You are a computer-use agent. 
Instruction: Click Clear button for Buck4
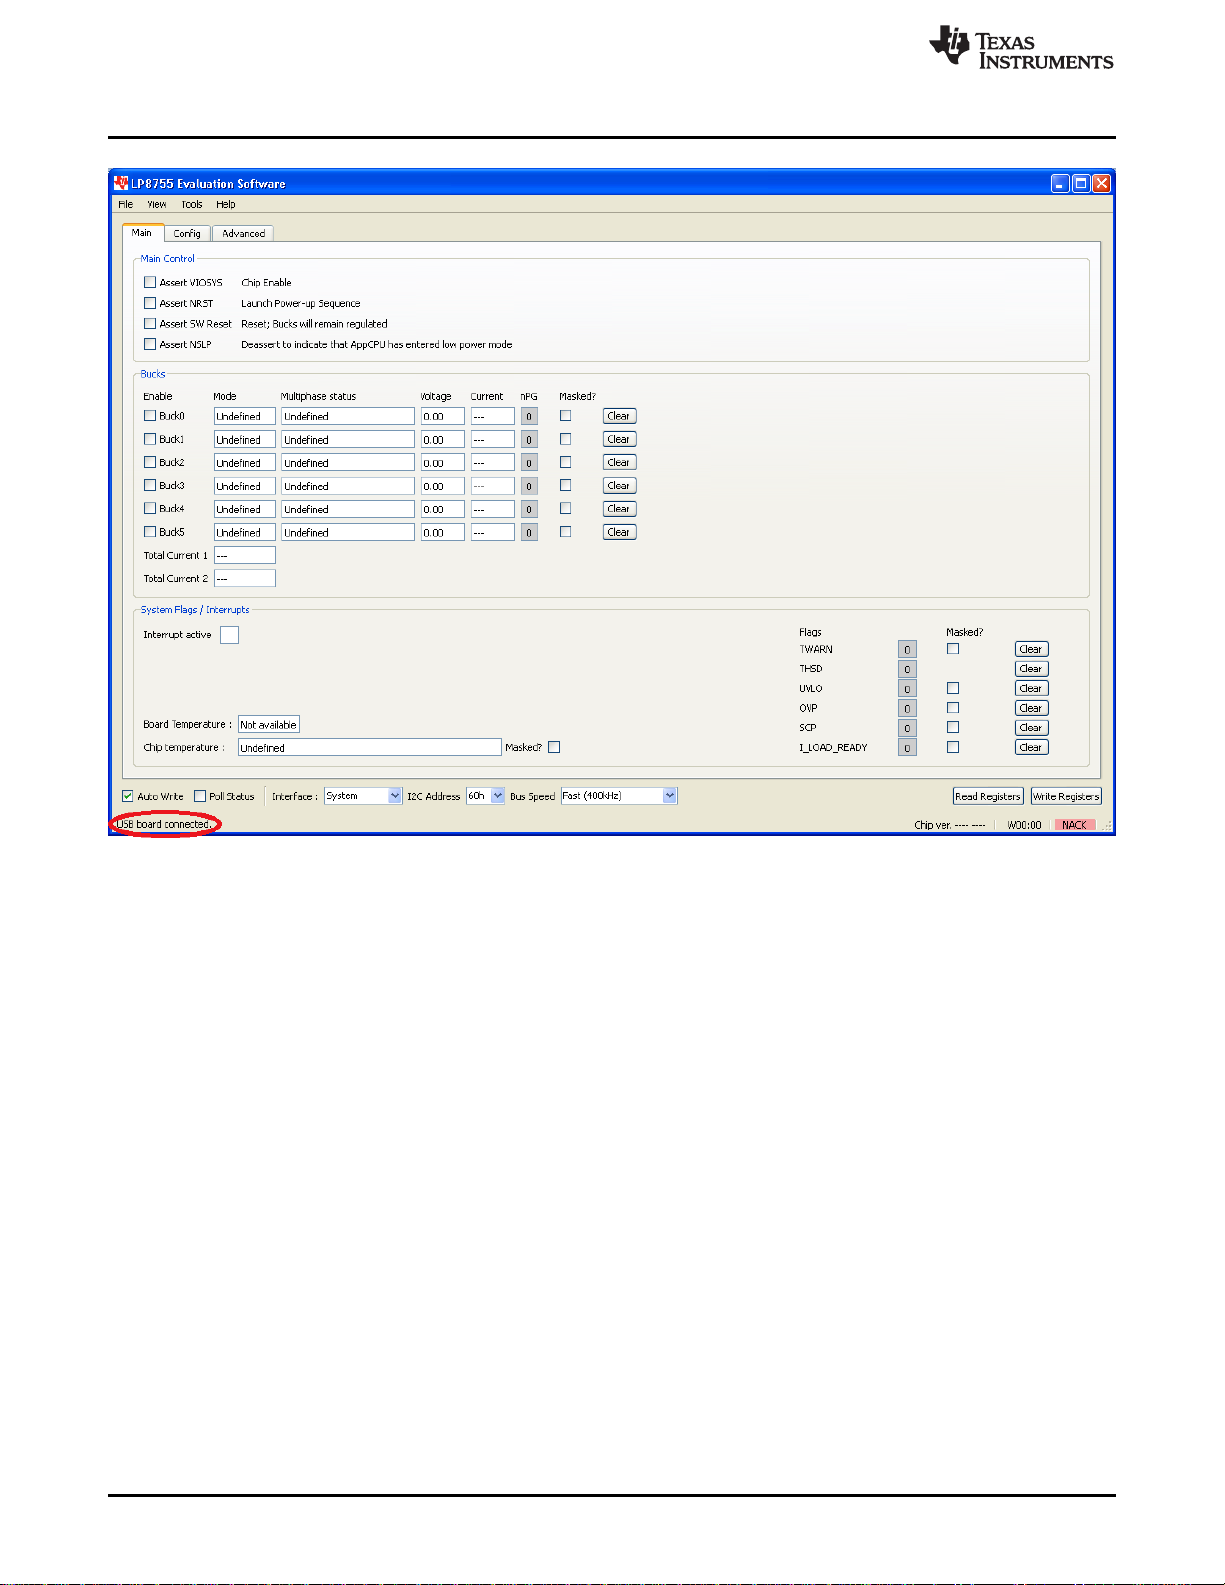[619, 509]
